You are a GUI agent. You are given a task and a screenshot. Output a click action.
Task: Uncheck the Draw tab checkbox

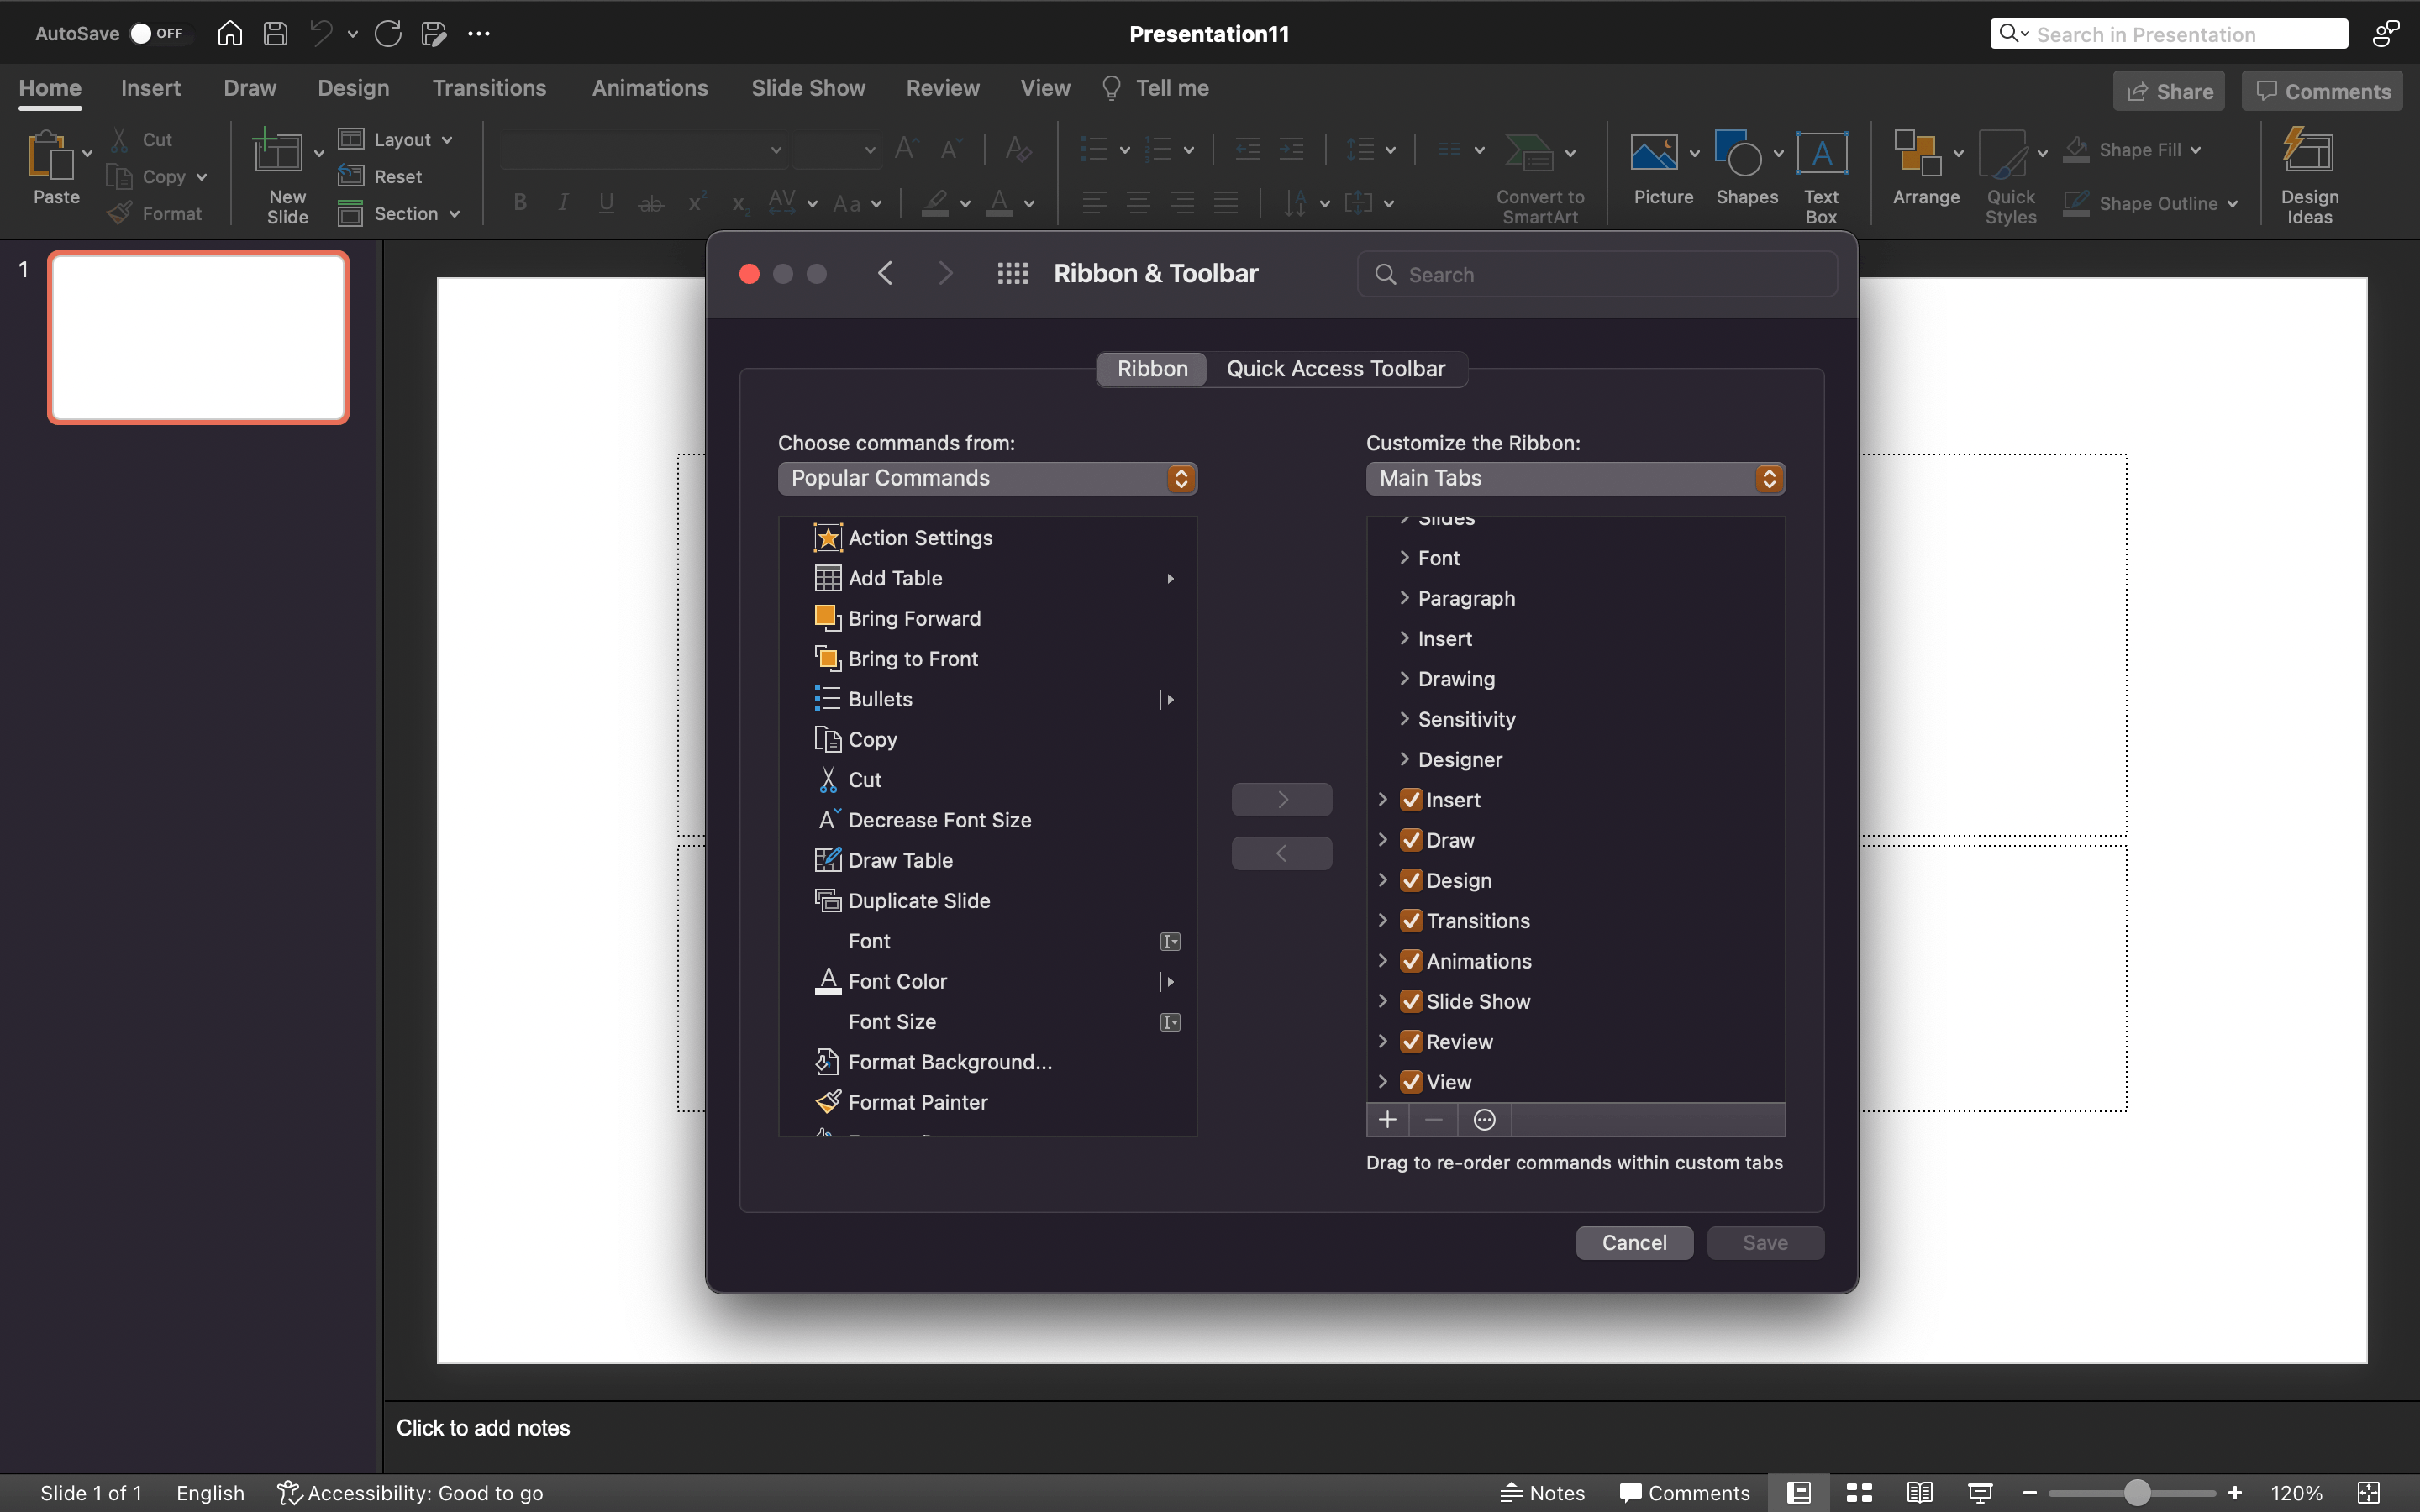(x=1411, y=840)
